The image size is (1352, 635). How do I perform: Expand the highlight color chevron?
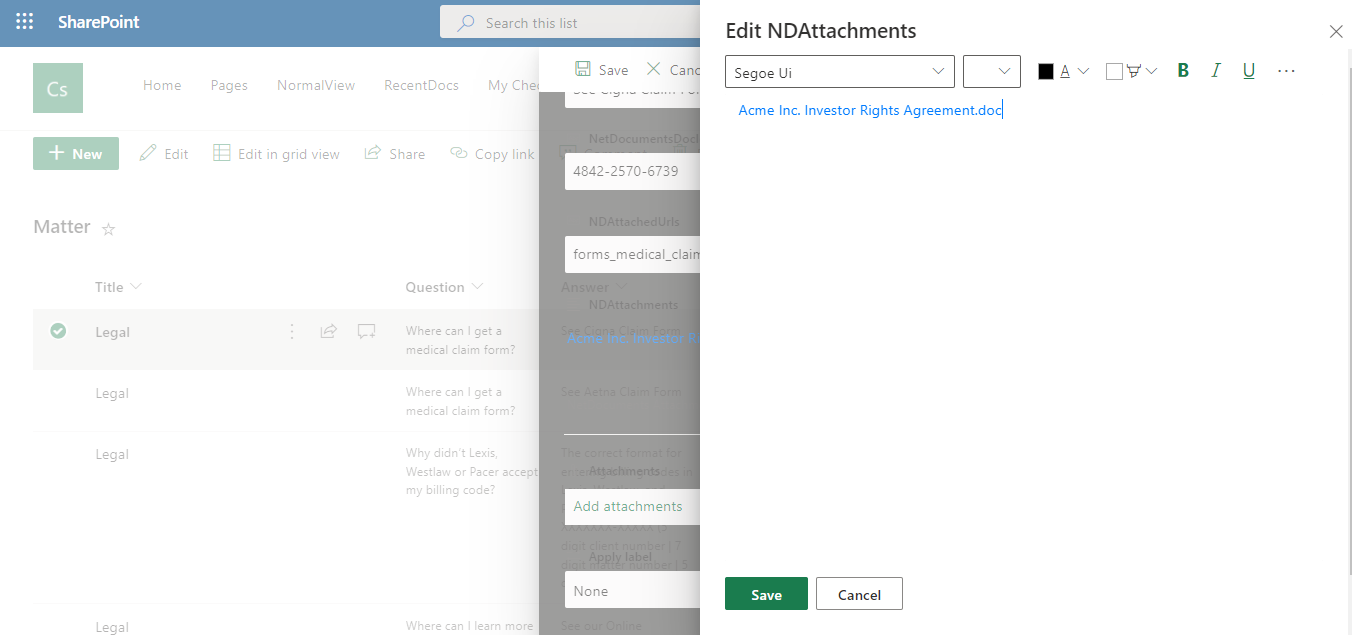click(x=1151, y=71)
